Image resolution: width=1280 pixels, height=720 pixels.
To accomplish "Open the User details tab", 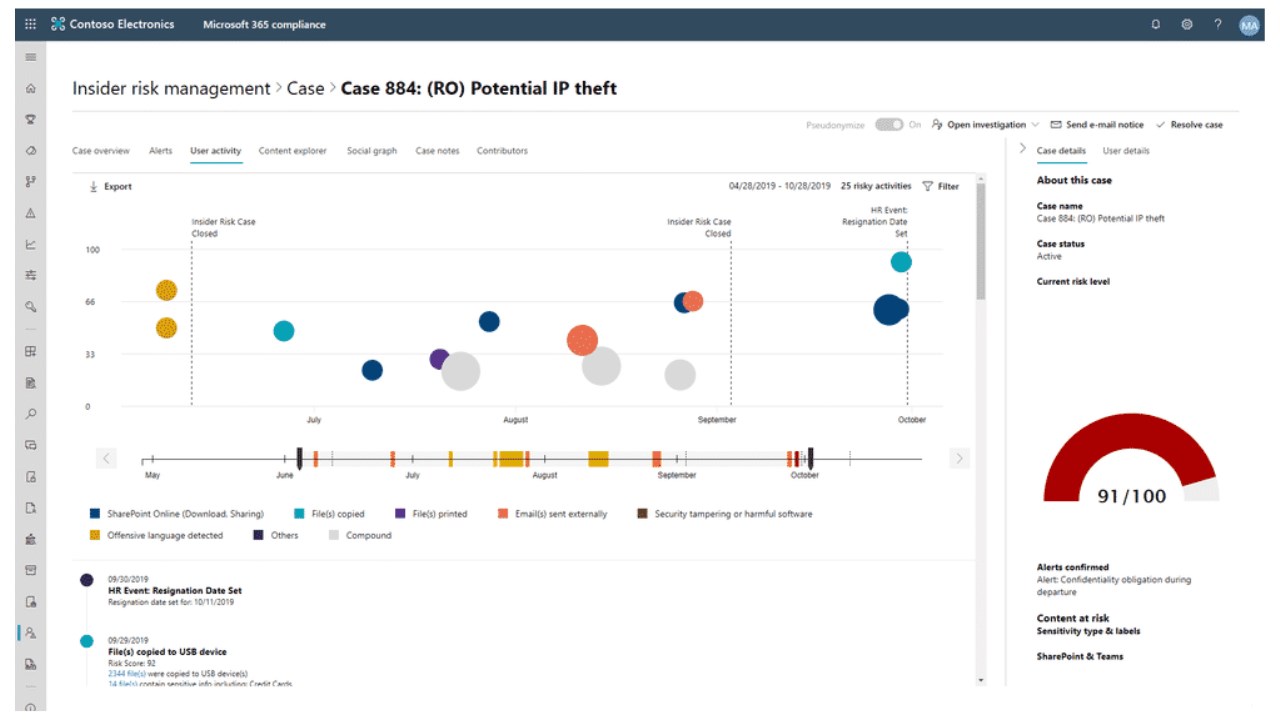I will (x=1126, y=151).
